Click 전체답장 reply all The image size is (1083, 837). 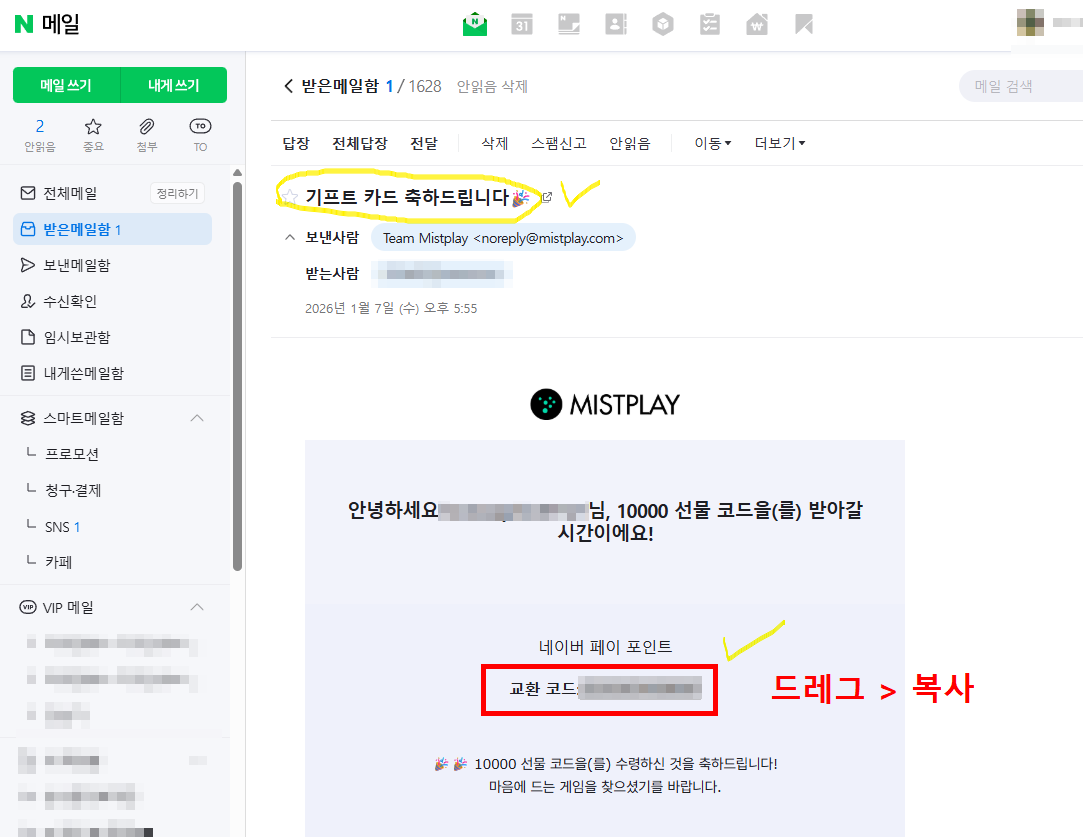(360, 143)
